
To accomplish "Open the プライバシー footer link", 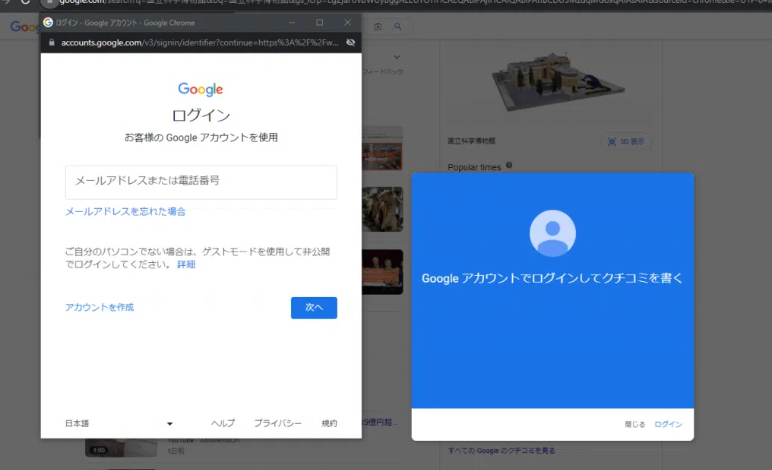I will 277,423.
